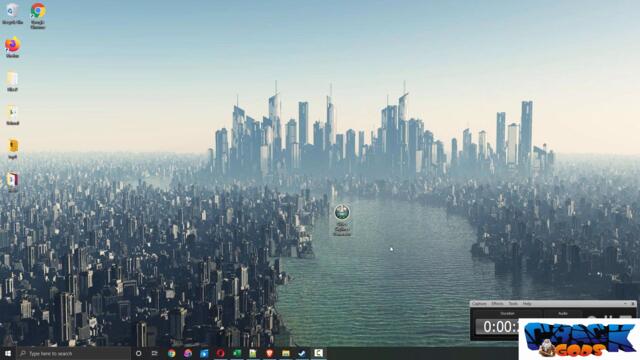The width and height of the screenshot is (640, 360).
Task: Launch Firefox from the taskbar
Action: coord(188,353)
